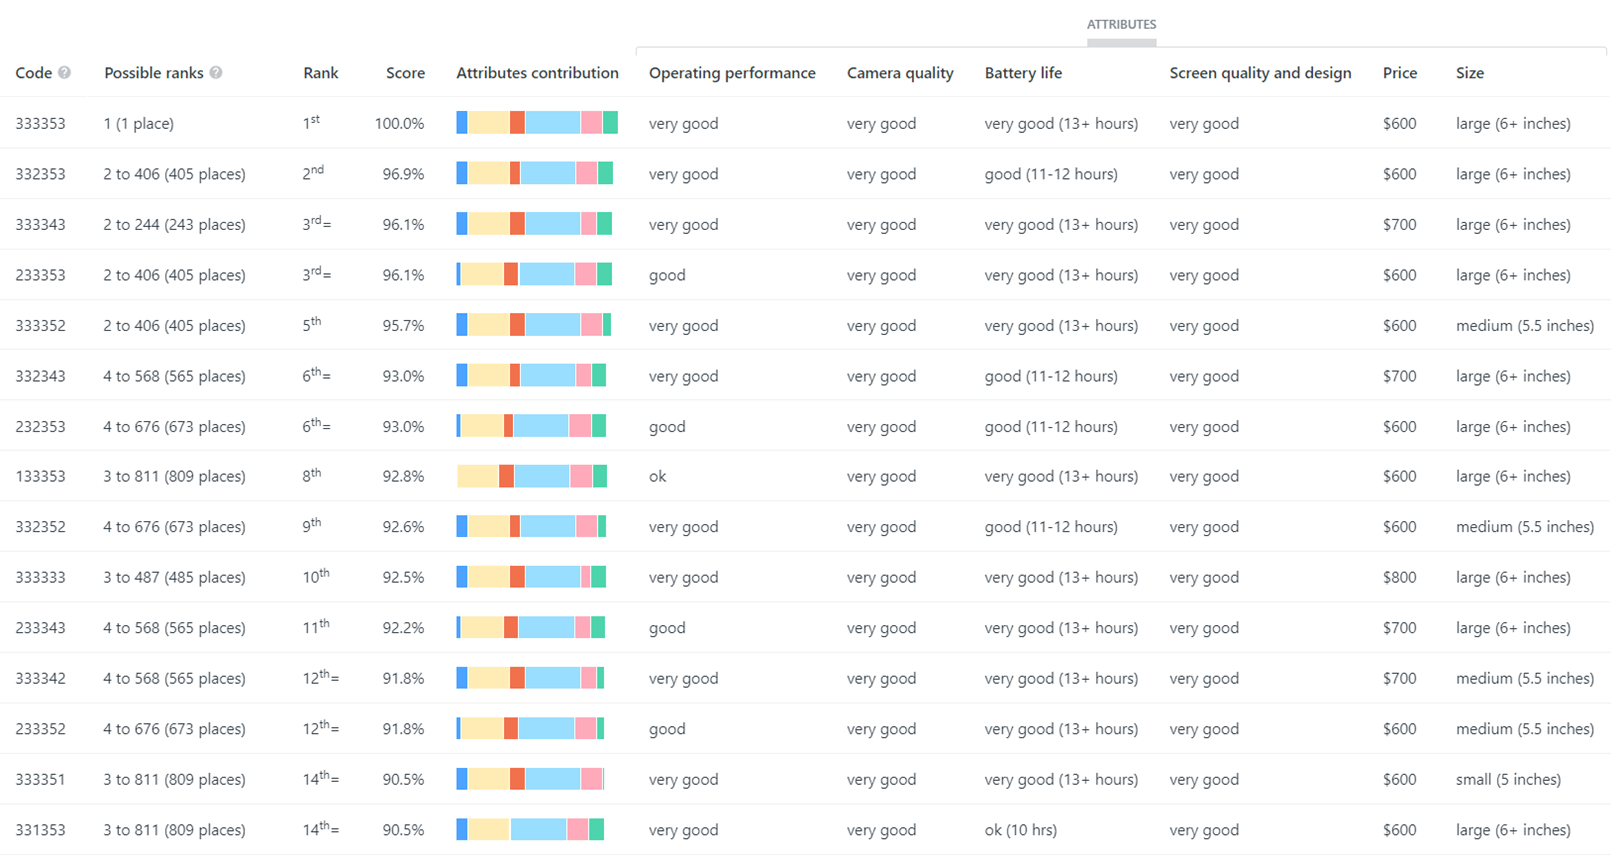Click medium (5.5 inches) in row 333352
The image size is (1621, 864).
point(1525,326)
